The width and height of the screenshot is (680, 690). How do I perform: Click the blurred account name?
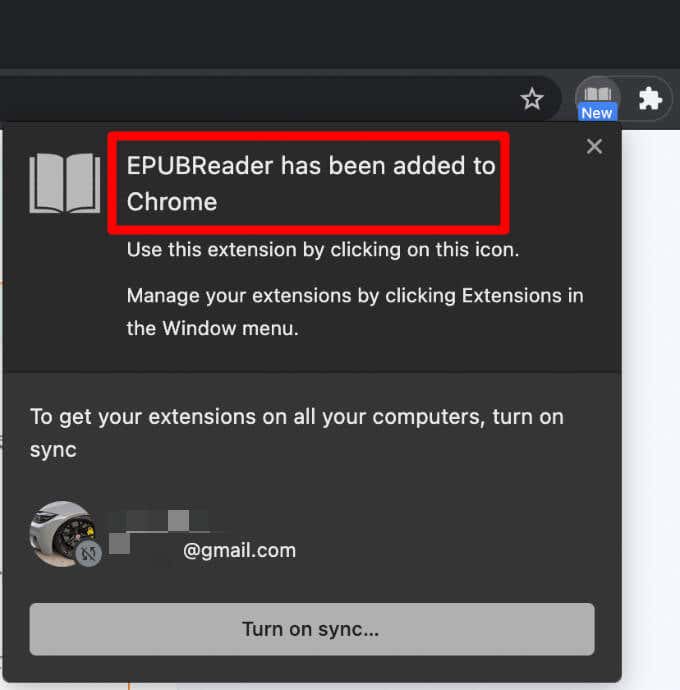click(158, 521)
